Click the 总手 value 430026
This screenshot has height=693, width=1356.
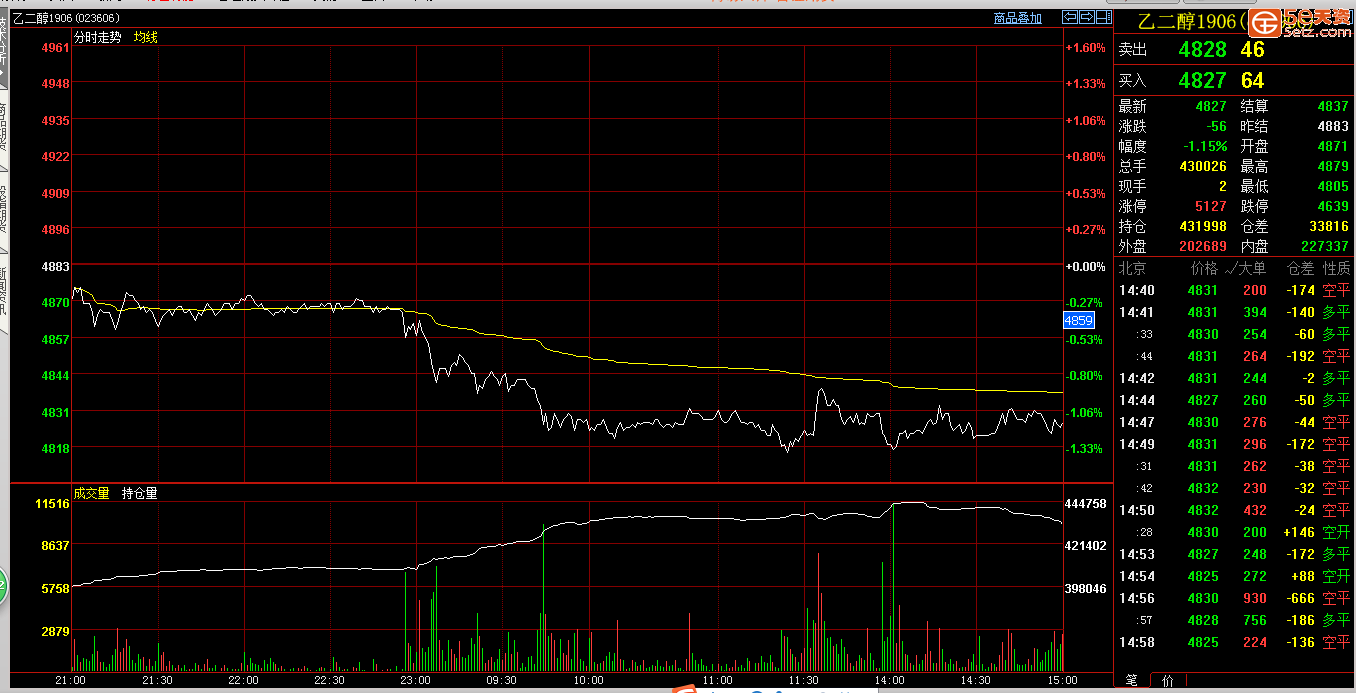click(x=1203, y=166)
